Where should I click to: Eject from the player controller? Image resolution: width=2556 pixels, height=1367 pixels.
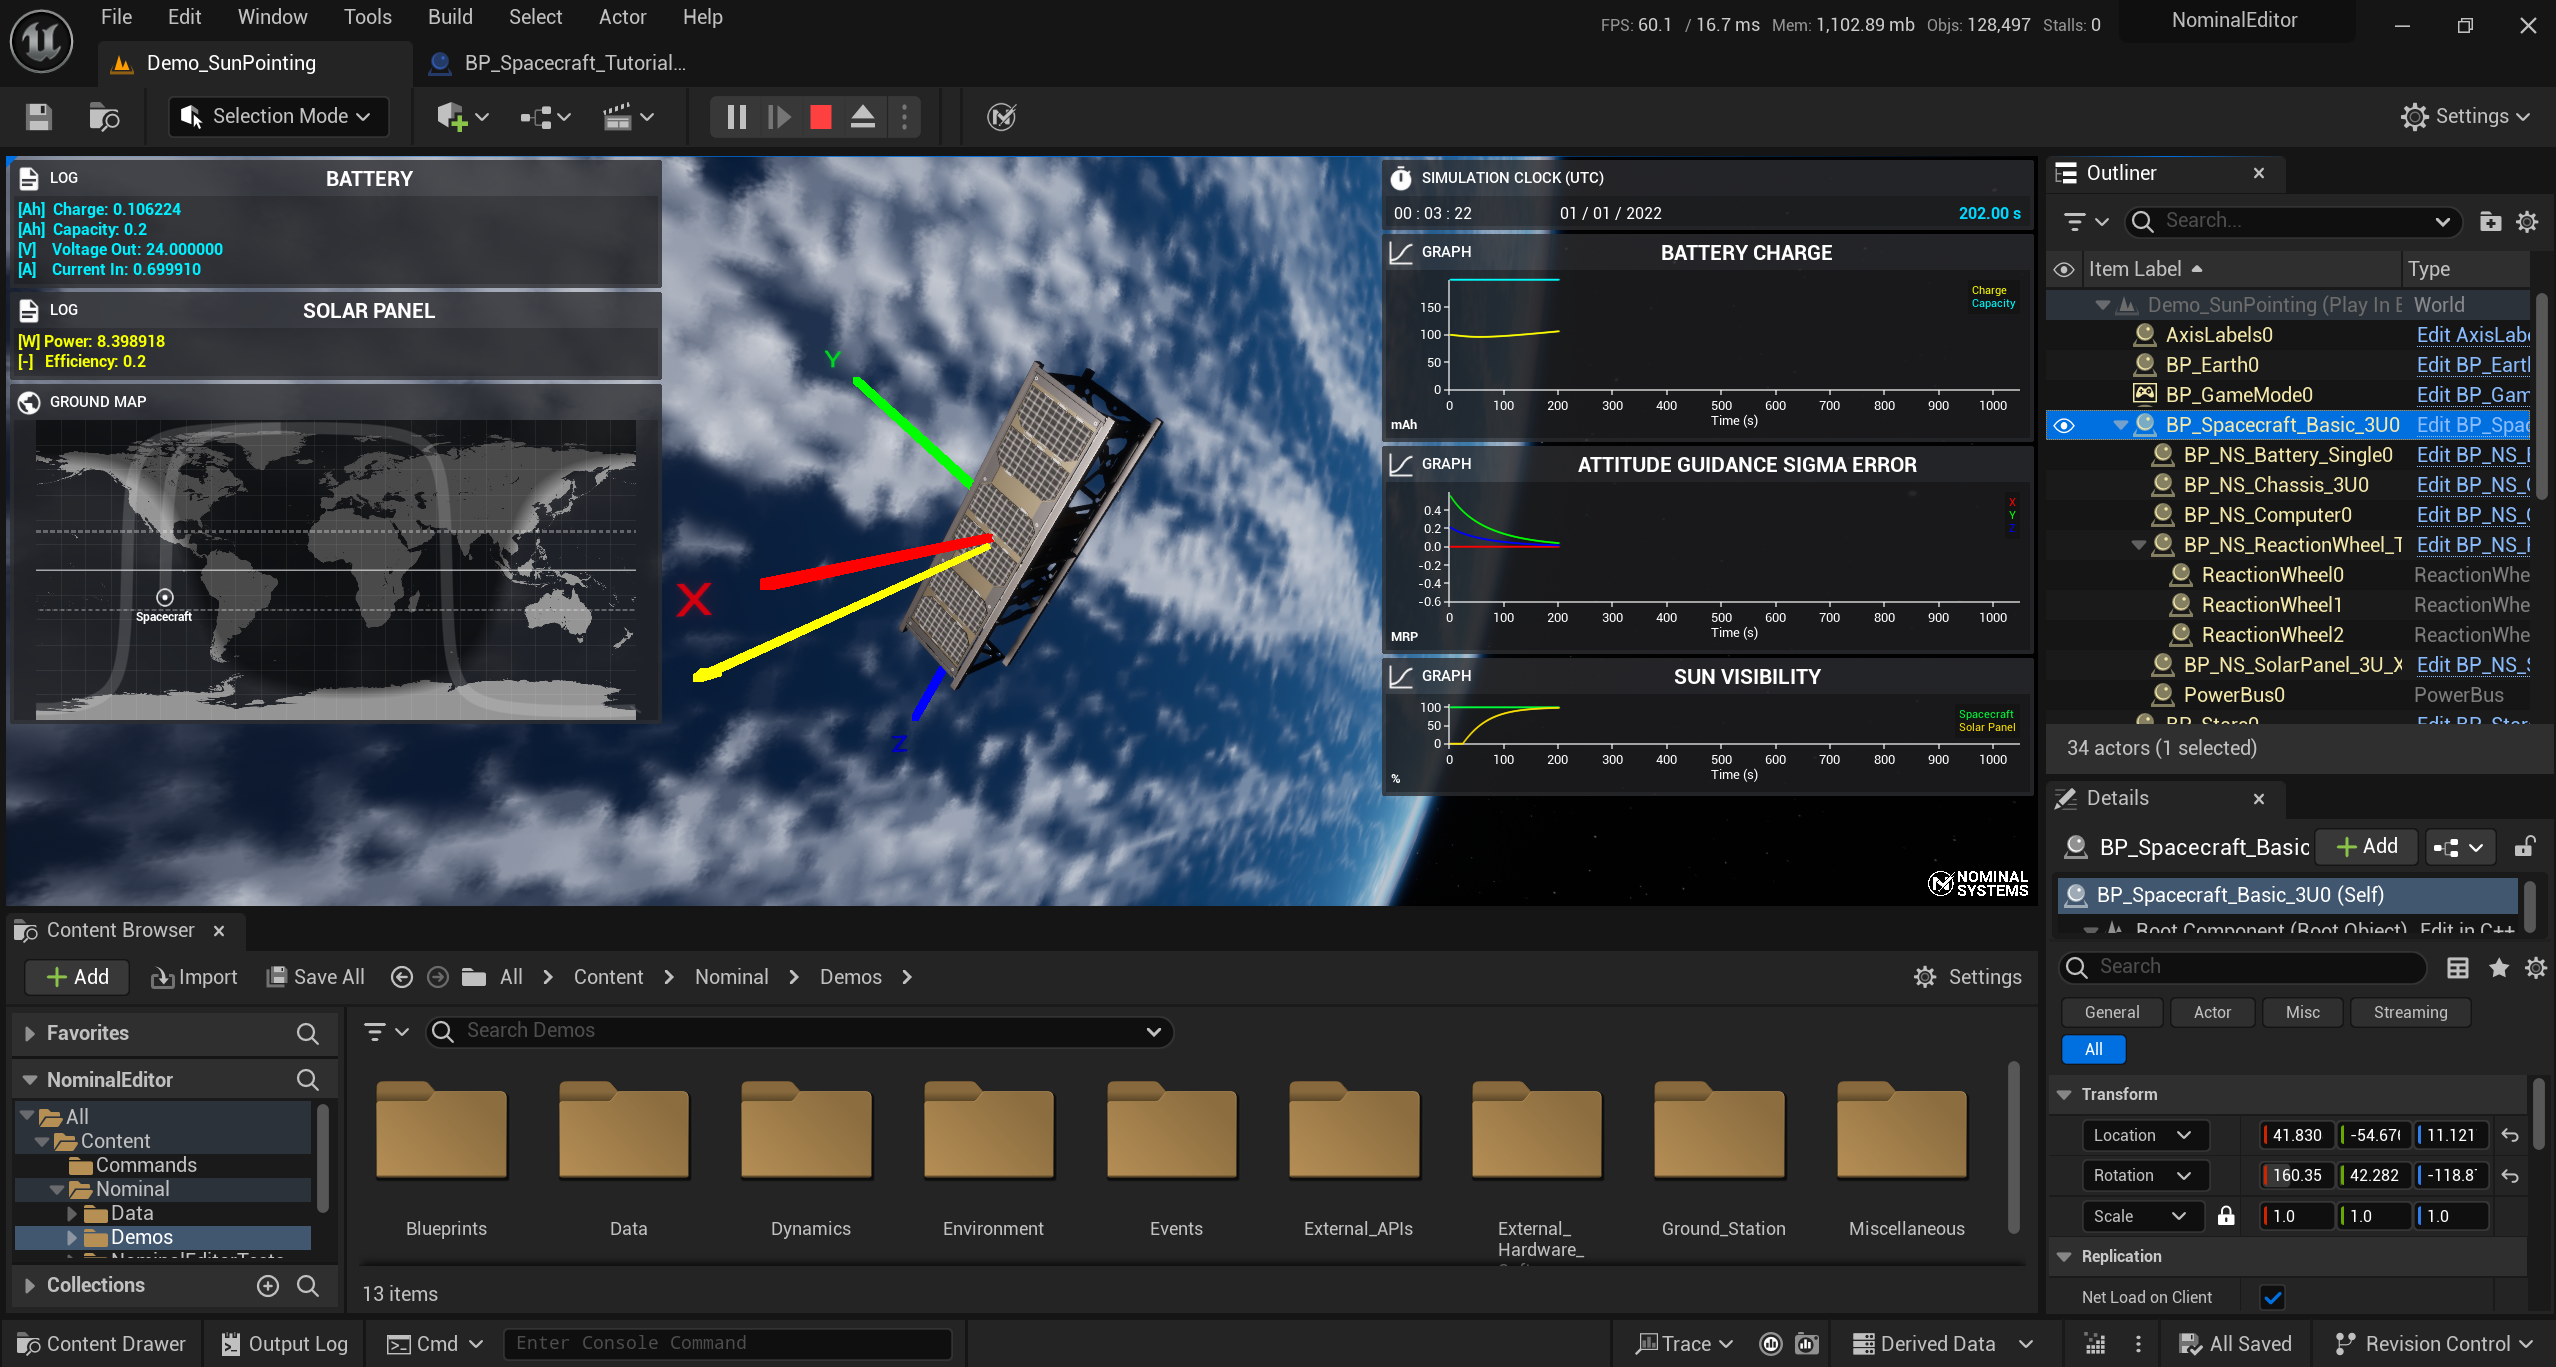[x=863, y=117]
